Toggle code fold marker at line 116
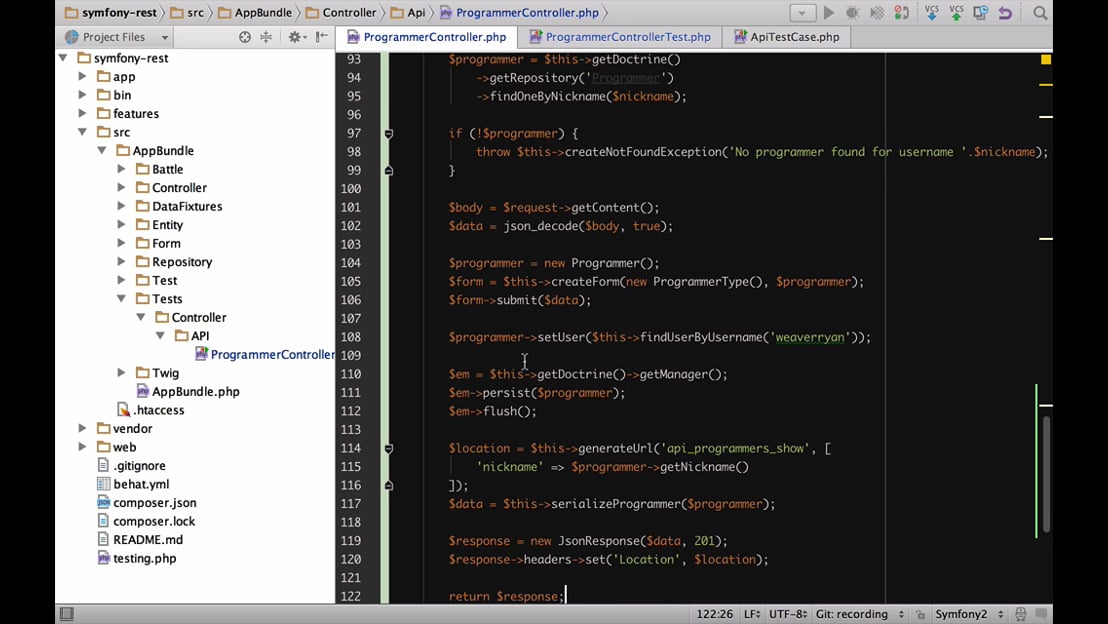 click(388, 485)
